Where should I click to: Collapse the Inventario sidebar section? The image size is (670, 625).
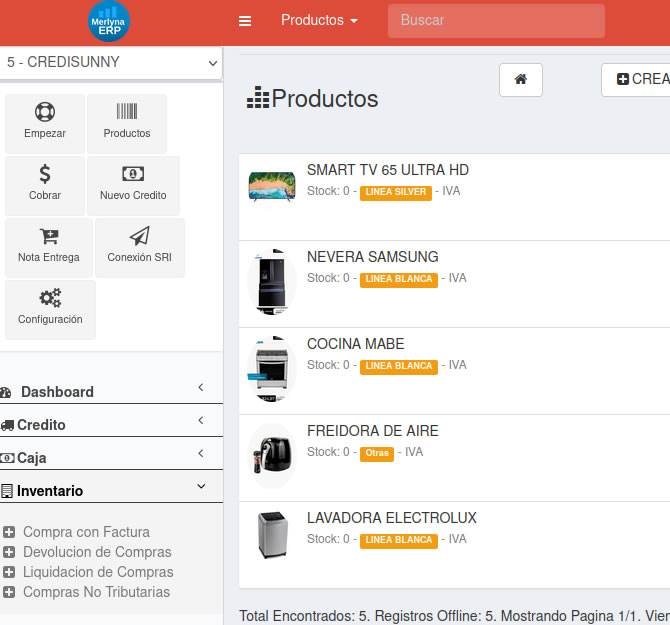pyautogui.click(x=111, y=491)
